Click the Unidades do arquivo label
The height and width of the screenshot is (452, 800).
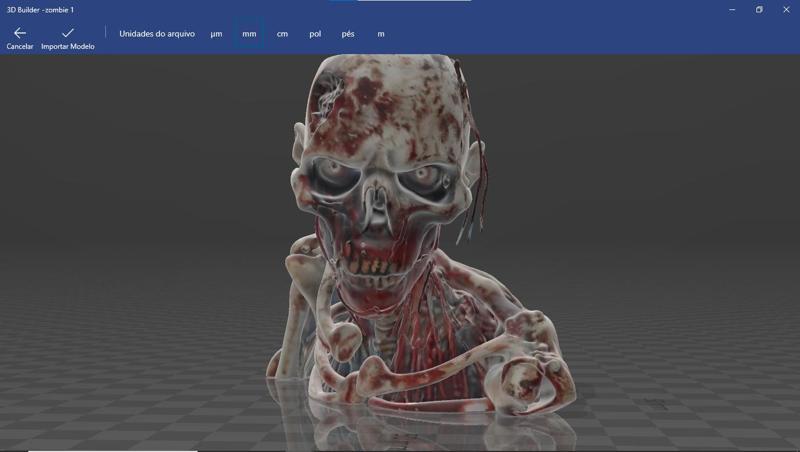point(157,34)
